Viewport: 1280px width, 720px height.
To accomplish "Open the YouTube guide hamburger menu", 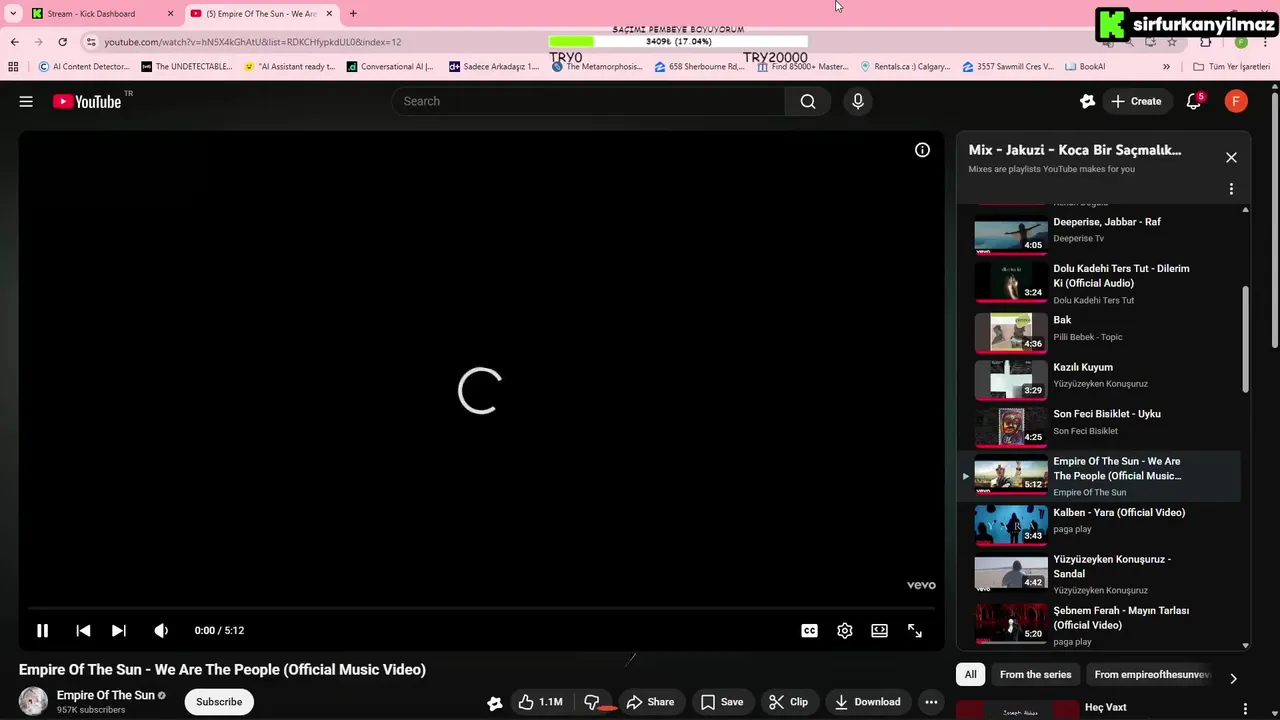I will (26, 101).
